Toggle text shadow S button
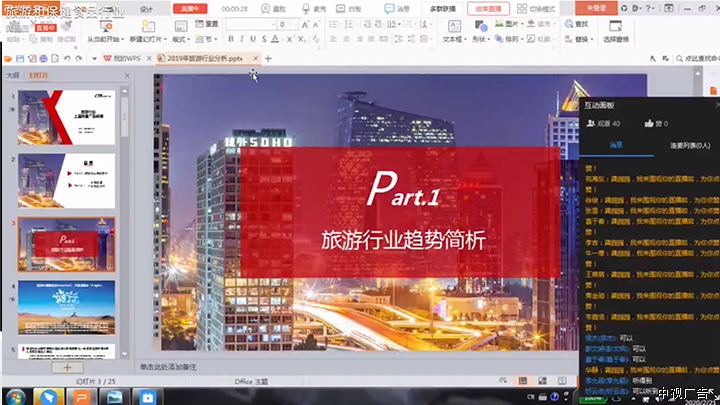Viewport: 720px width, 405px height. click(x=264, y=39)
